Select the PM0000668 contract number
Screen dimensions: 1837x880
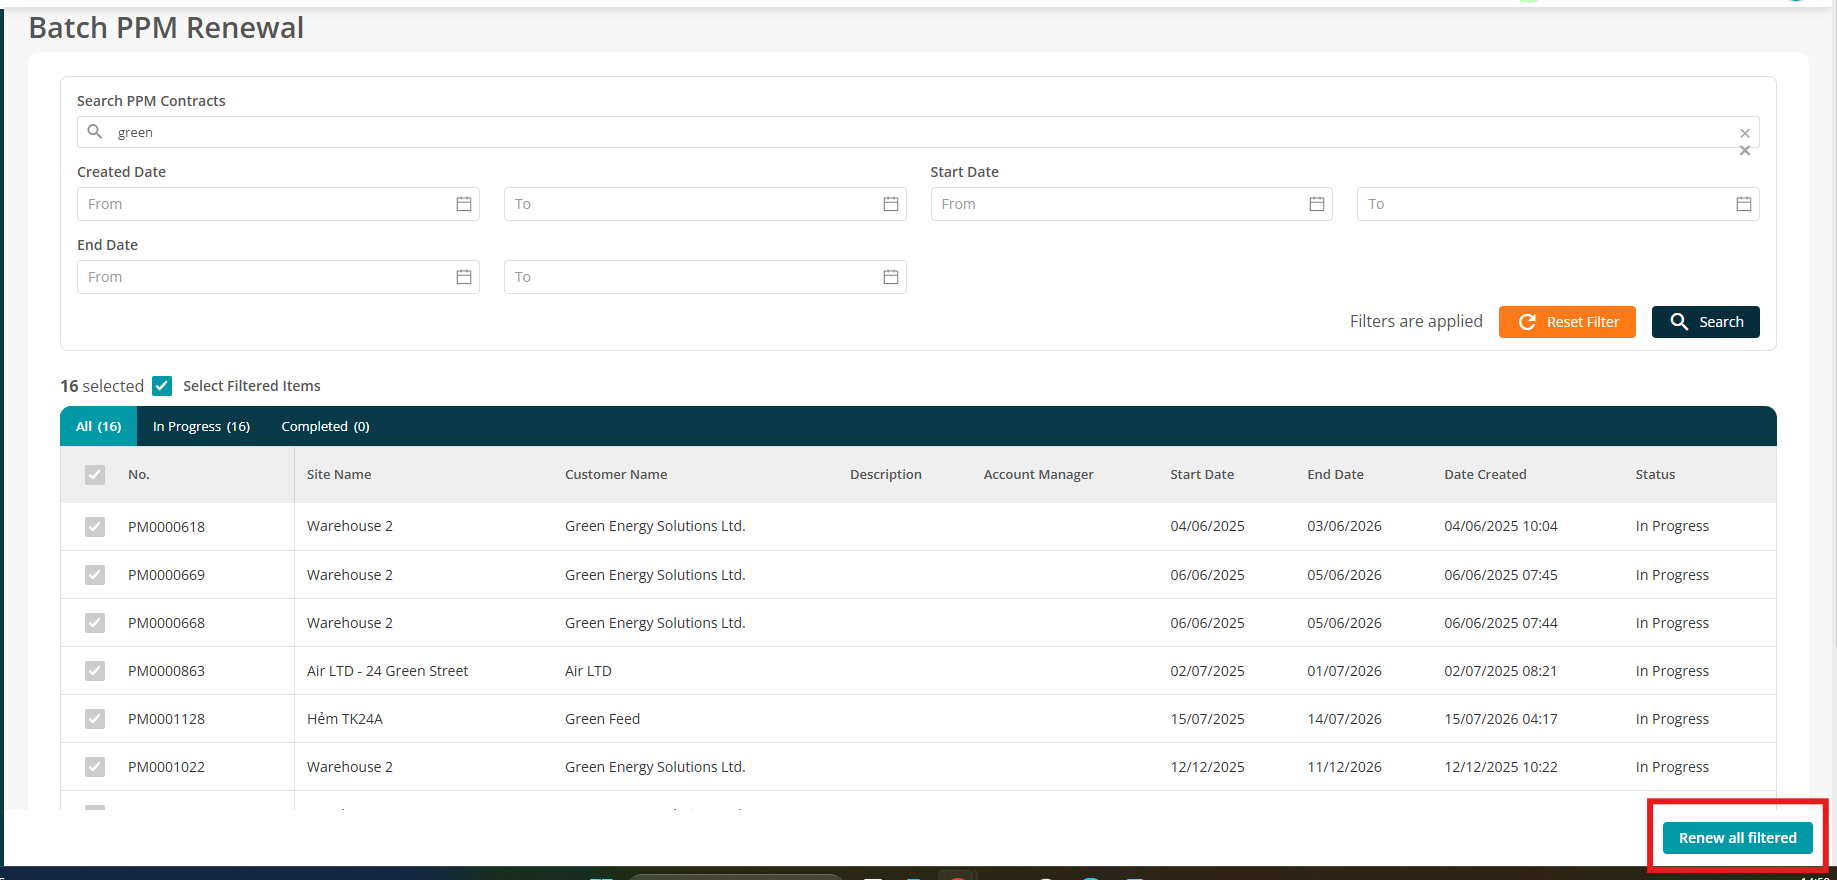pyautogui.click(x=166, y=623)
